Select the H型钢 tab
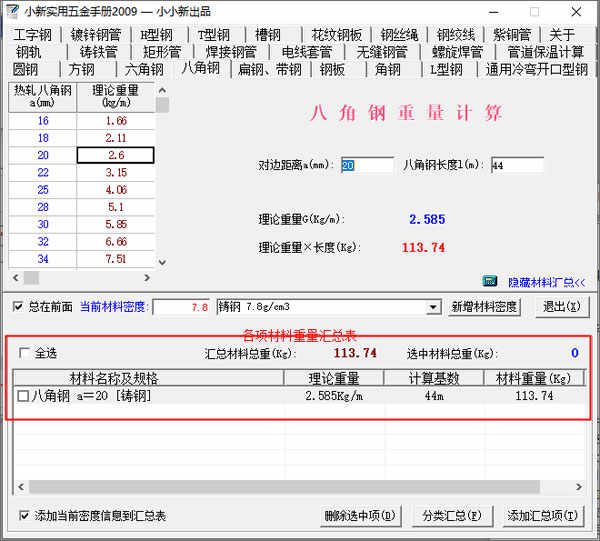This screenshot has width=600, height=541. (x=157, y=35)
